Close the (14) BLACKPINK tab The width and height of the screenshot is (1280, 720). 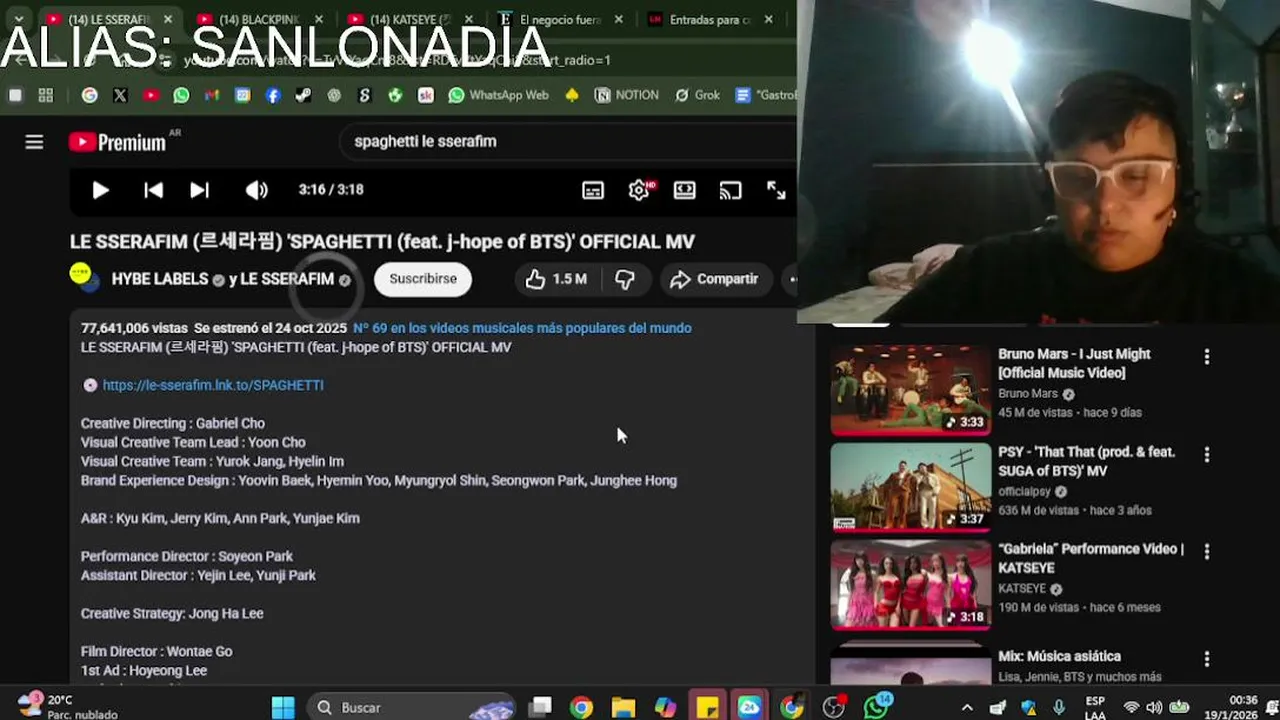pyautogui.click(x=318, y=19)
